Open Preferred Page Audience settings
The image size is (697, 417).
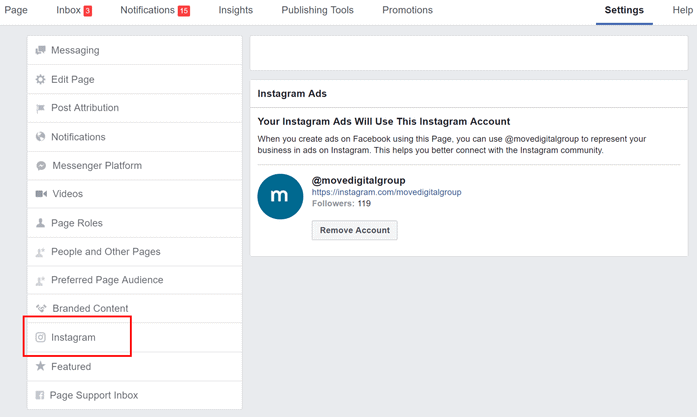135,280
